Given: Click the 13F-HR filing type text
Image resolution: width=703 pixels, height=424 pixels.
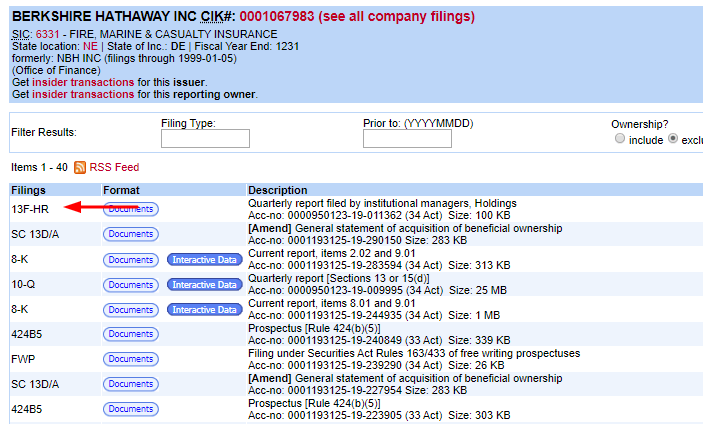Looking at the screenshot, I should point(30,209).
